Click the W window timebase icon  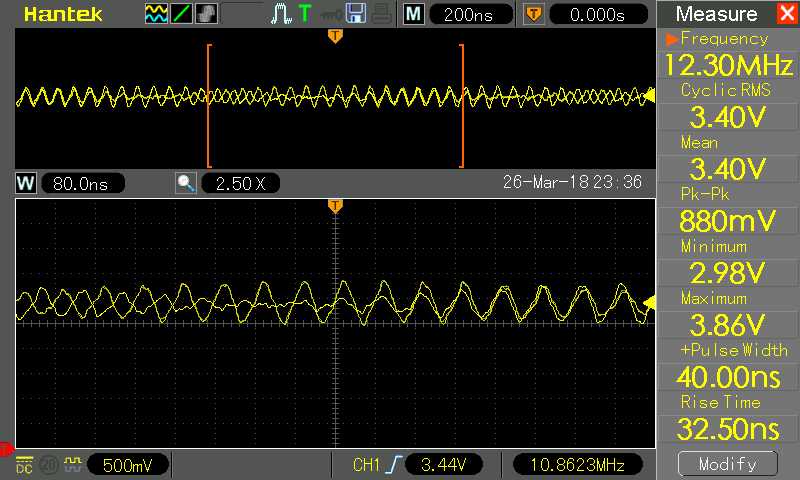click(x=26, y=183)
